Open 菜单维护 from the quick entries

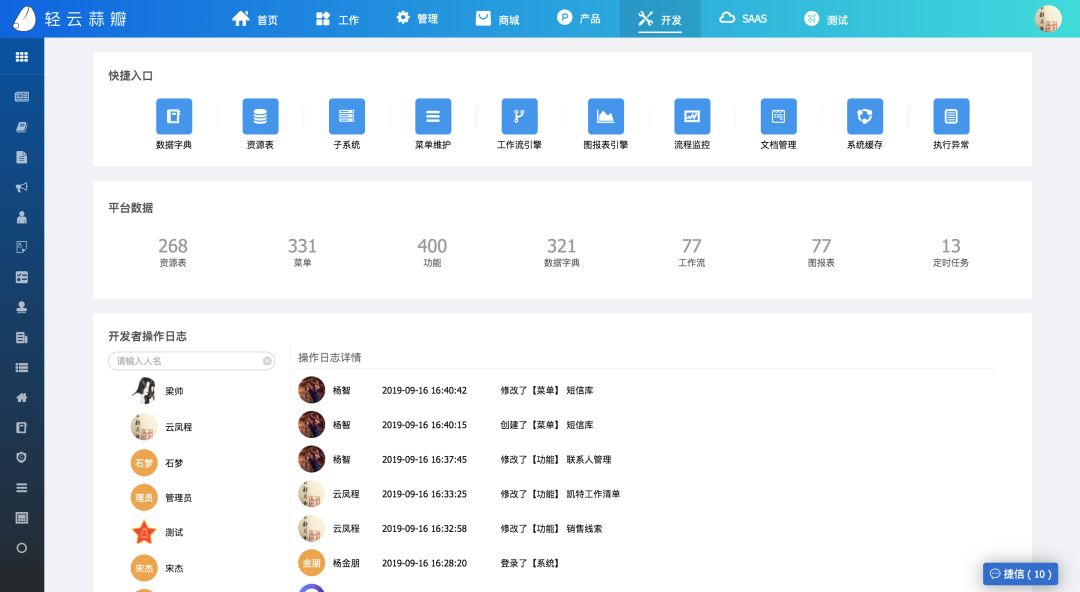coord(433,115)
